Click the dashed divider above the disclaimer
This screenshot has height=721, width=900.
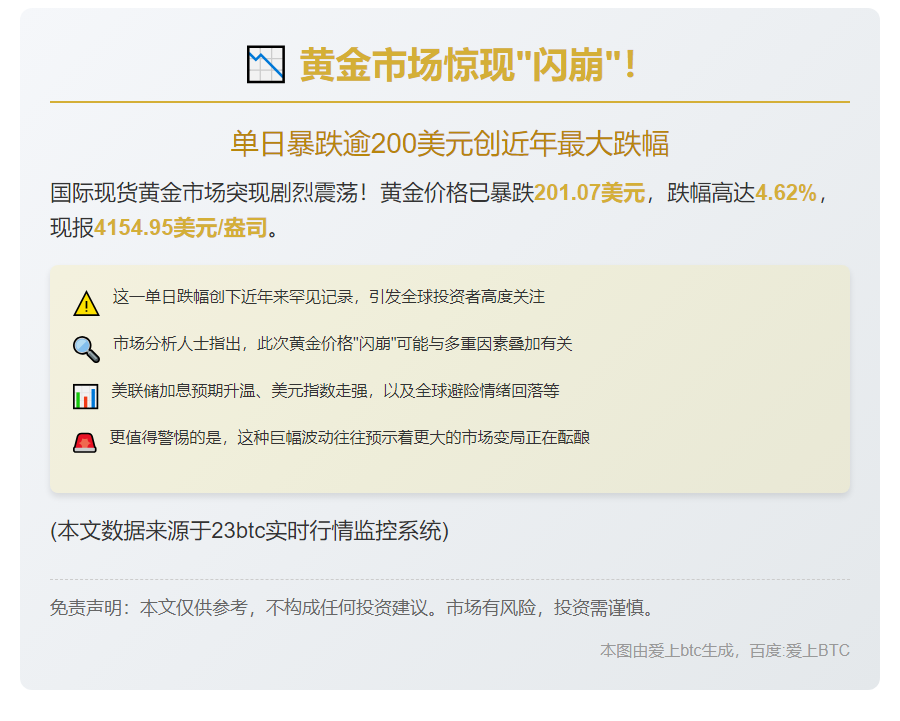point(449,579)
